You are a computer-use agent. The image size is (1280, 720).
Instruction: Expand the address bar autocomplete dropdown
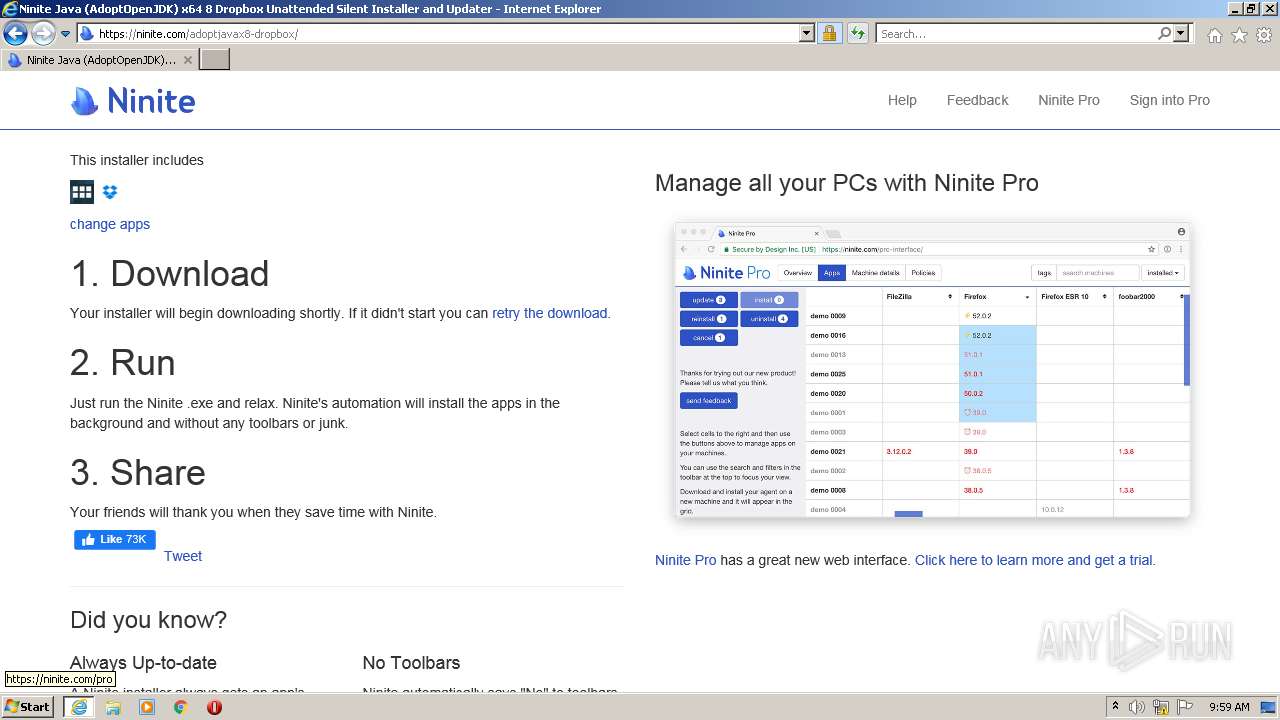807,33
